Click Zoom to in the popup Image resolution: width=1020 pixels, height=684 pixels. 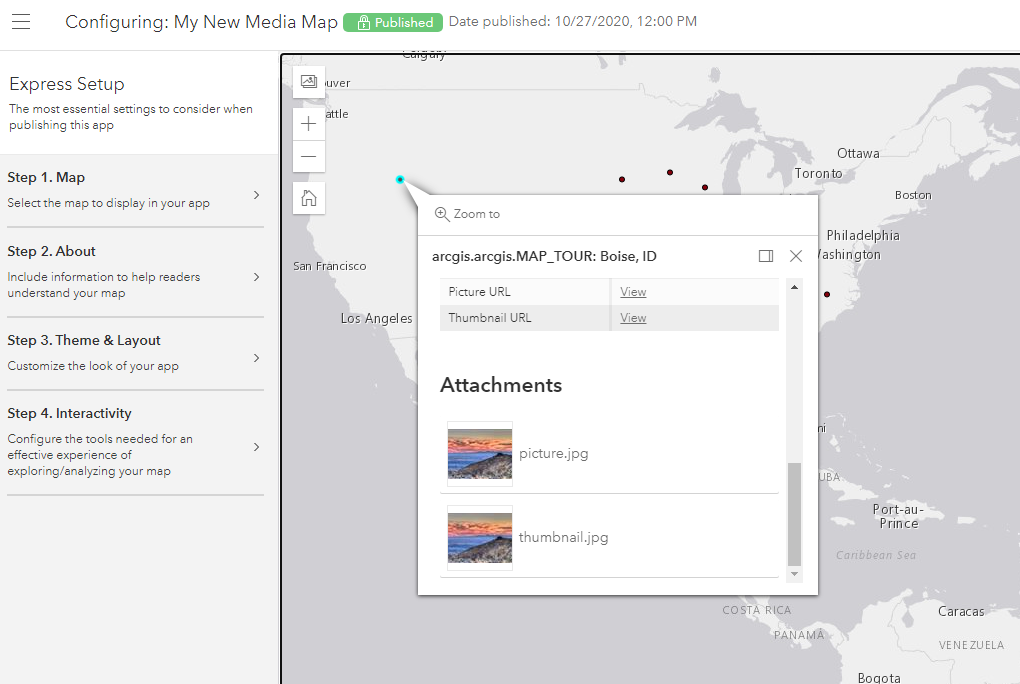pos(467,214)
